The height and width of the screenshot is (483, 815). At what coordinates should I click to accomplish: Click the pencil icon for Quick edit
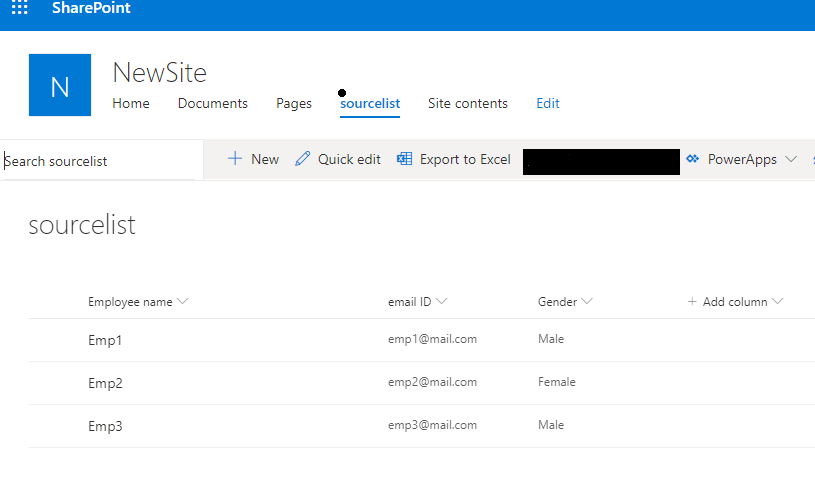click(303, 159)
